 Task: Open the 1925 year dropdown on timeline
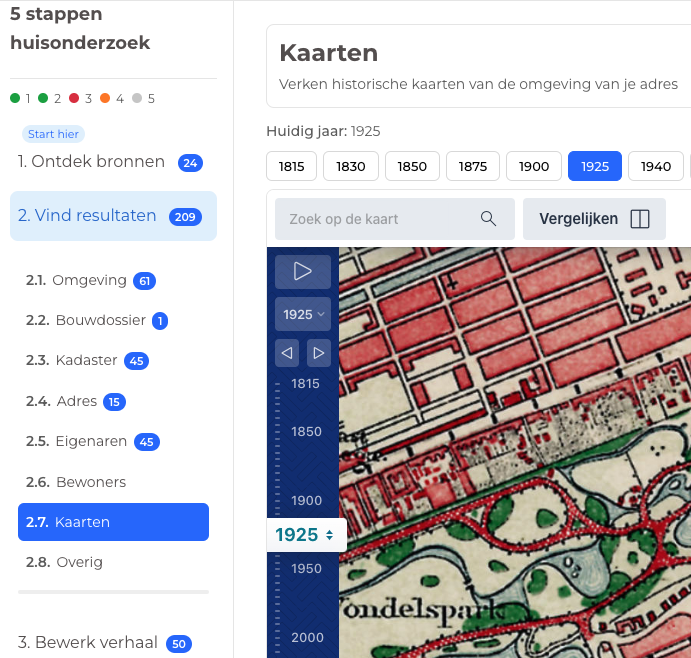tap(303, 314)
